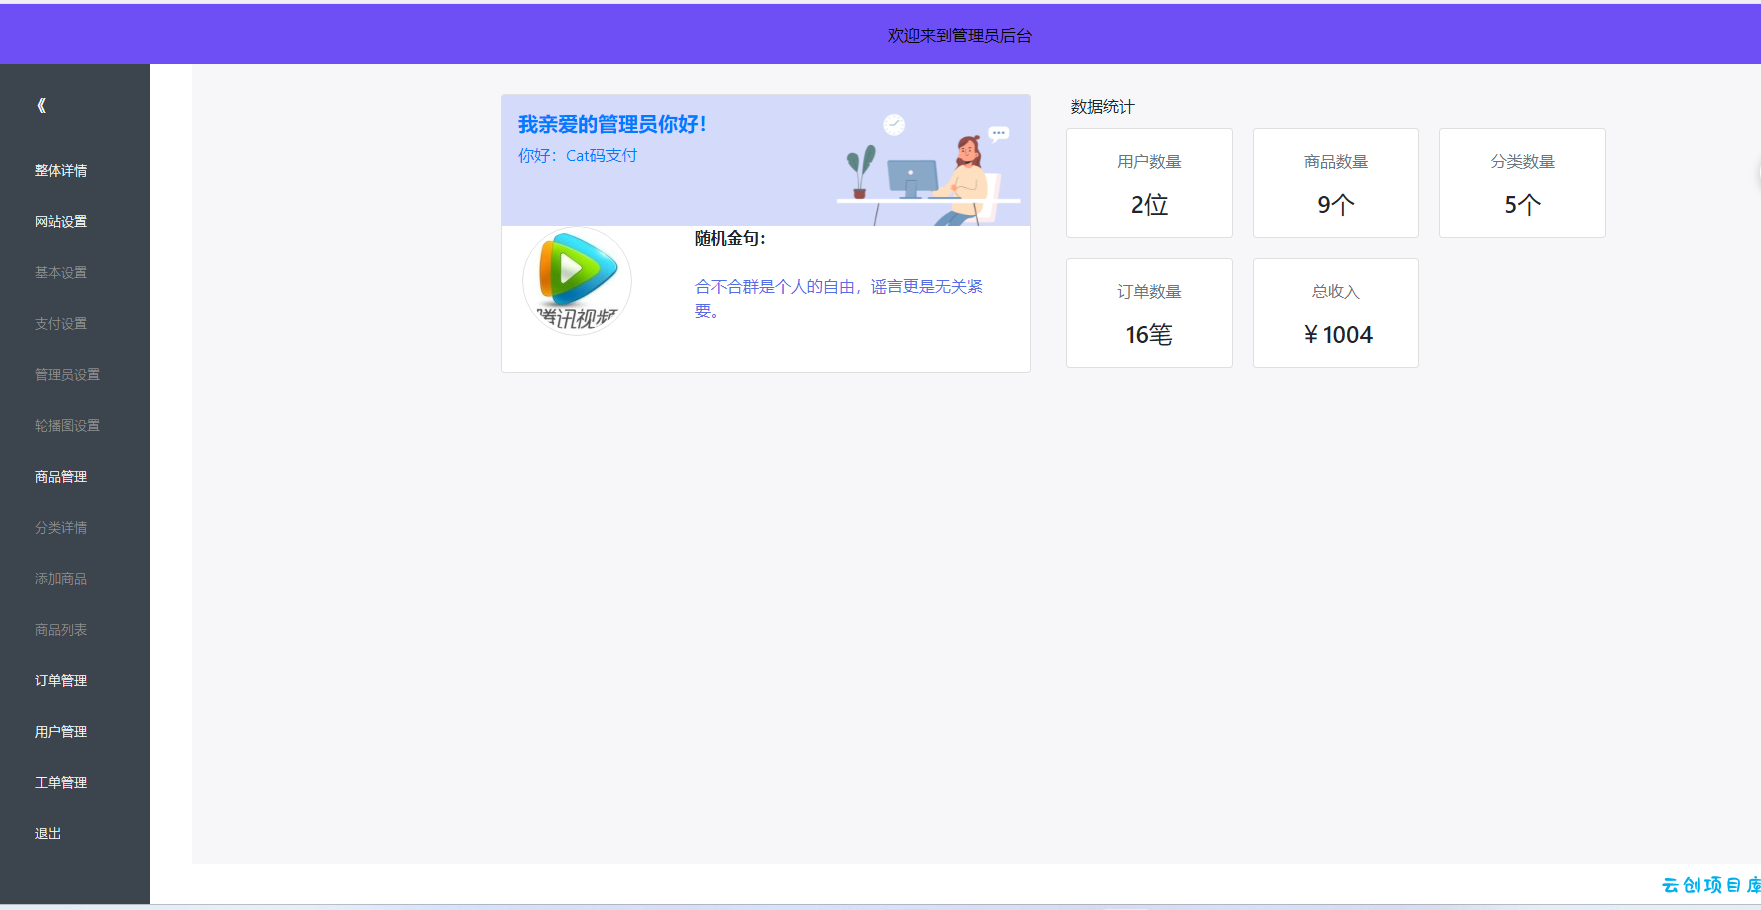
Task: Expand the 商品管理 menu section
Action: [61, 477]
